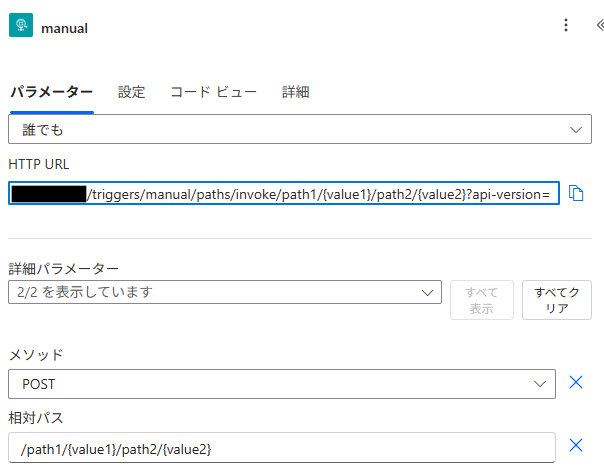This screenshot has width=604, height=470.
Task: Click the 詳細パラメーター label
Action: (64, 268)
